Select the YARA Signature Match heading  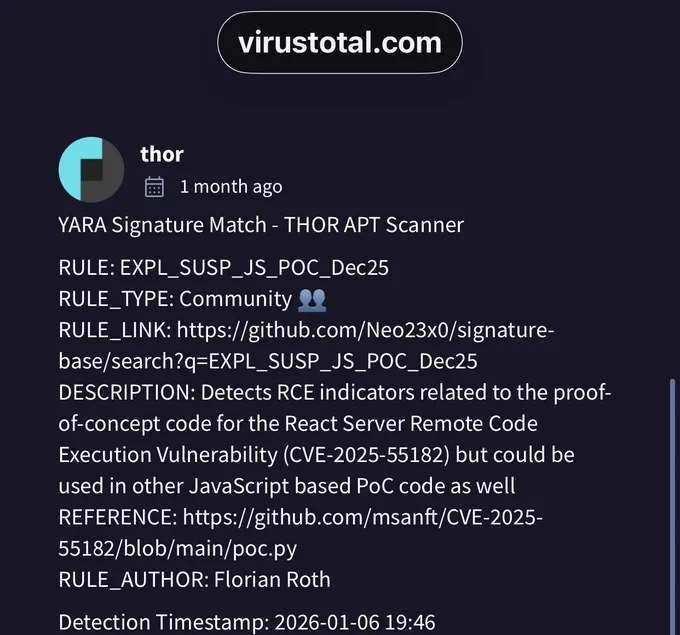point(261,225)
